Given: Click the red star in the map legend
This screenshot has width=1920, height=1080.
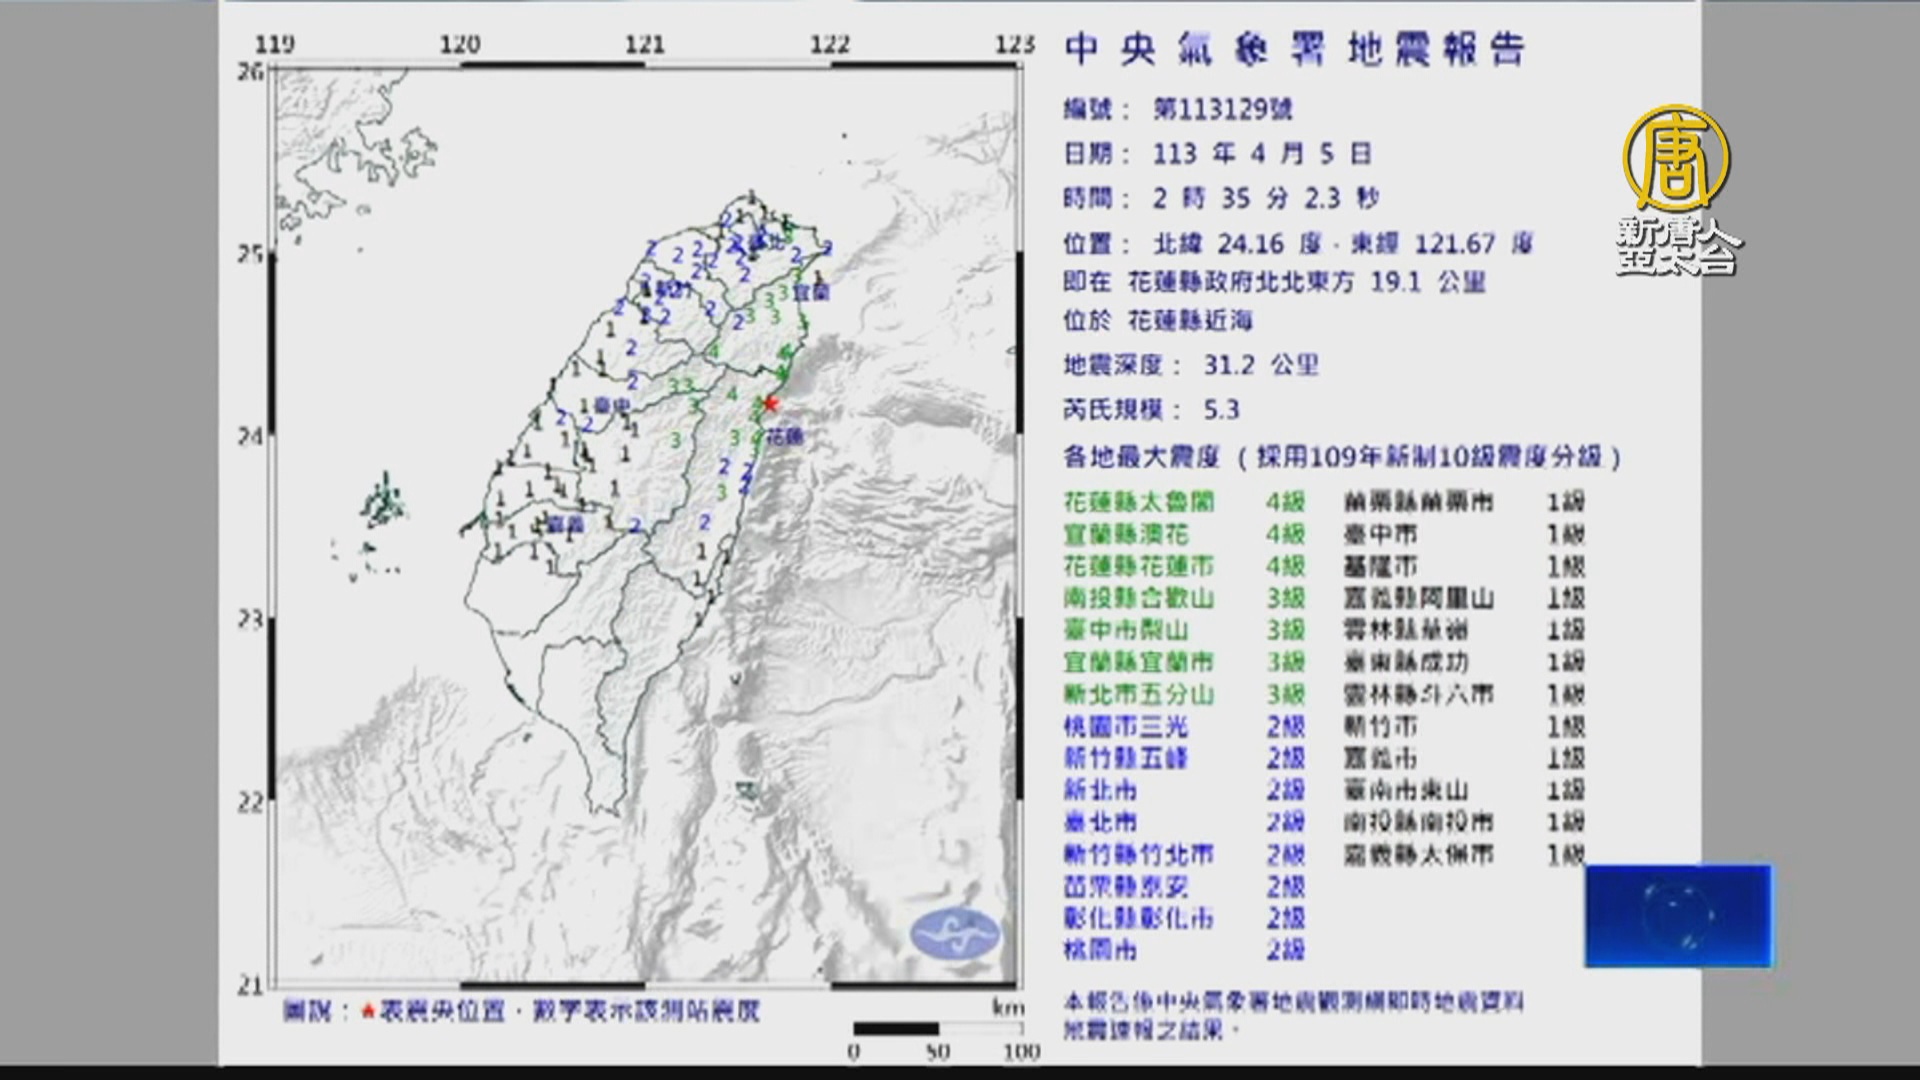Looking at the screenshot, I should pos(367,1012).
